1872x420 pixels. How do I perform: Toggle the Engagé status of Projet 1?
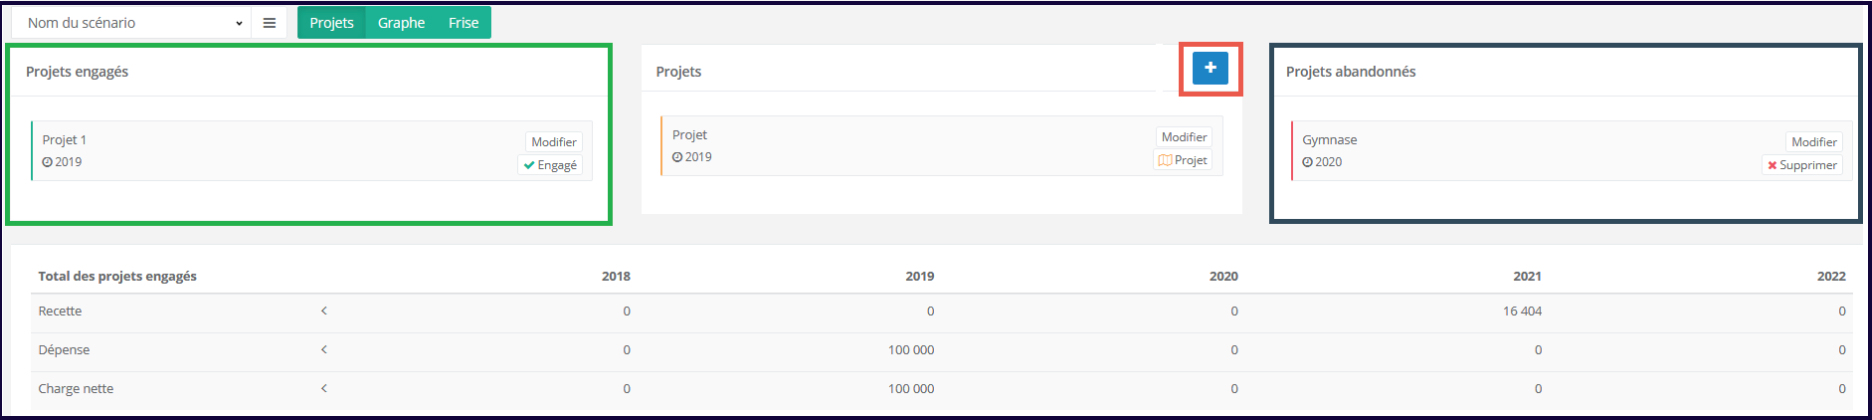pyautogui.click(x=551, y=165)
